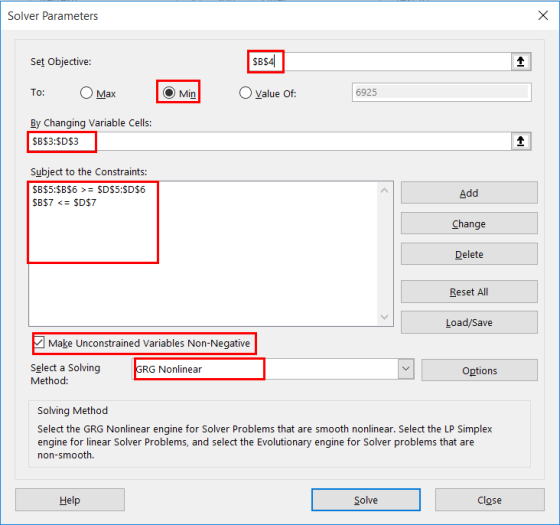The height and width of the screenshot is (525, 560).
Task: Toggle Make Unconstrained Variables Non-Negative checkbox
Action: pyautogui.click(x=39, y=342)
